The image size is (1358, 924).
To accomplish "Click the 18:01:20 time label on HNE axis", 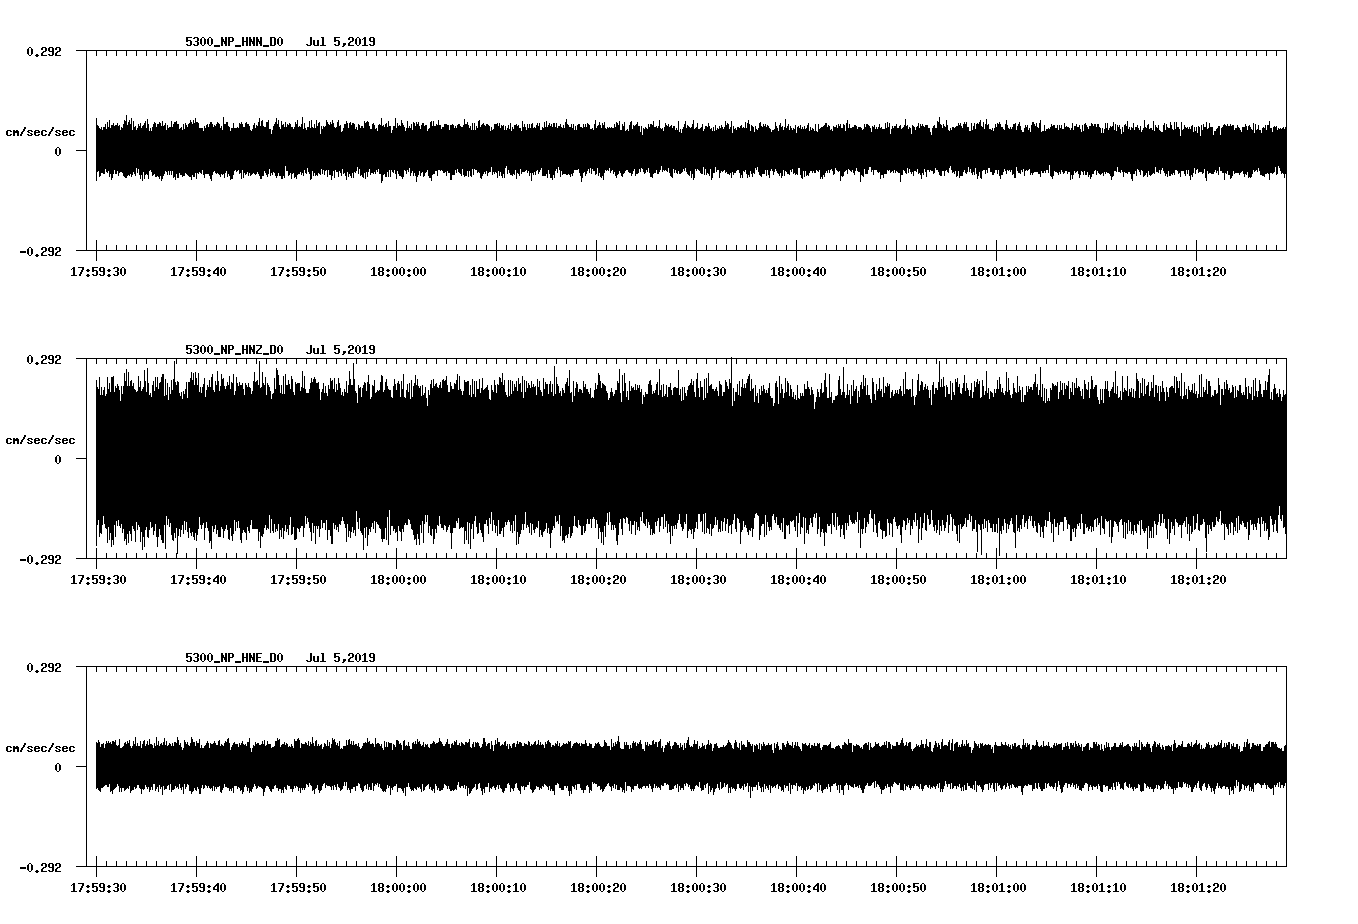I will [1198, 888].
